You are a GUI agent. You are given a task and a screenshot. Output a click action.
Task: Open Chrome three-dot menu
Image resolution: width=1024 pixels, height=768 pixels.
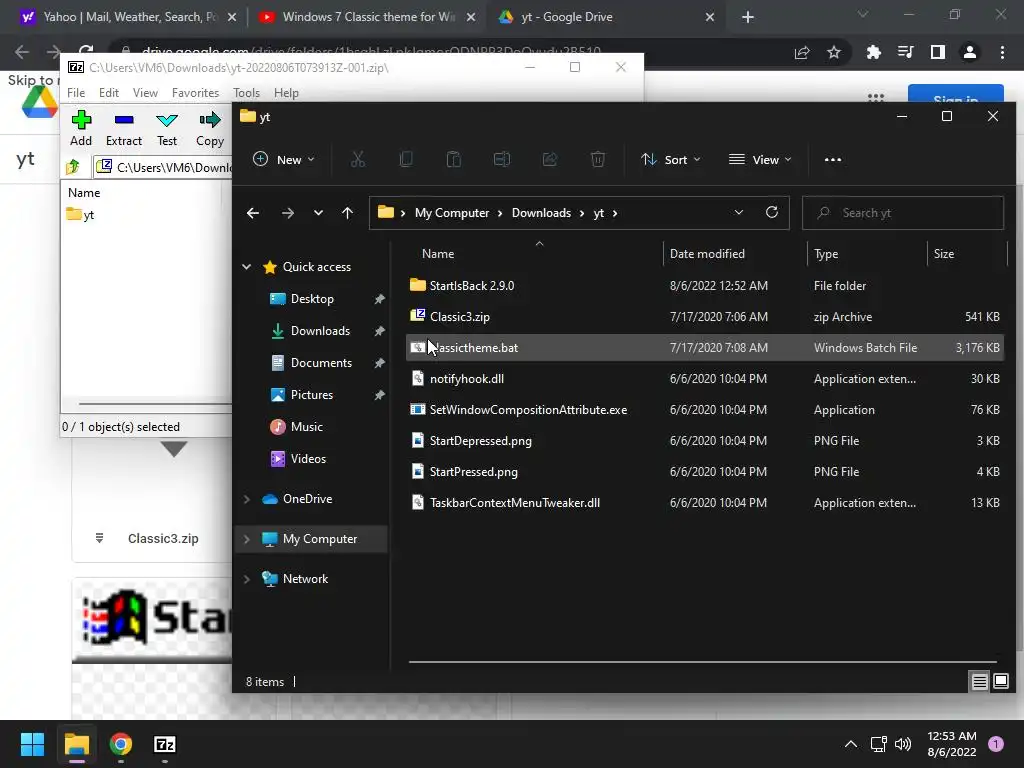pos(1002,52)
